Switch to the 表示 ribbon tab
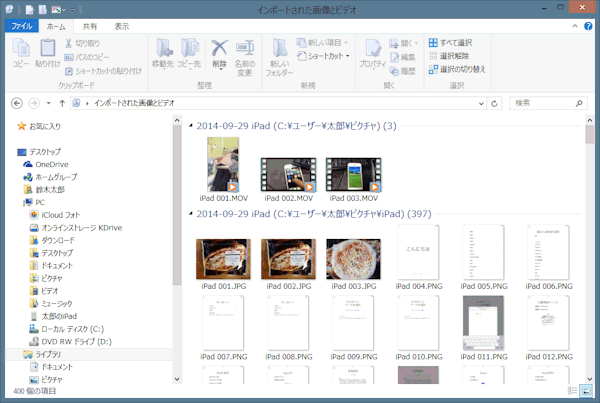The height and width of the screenshot is (403, 600). click(x=121, y=25)
